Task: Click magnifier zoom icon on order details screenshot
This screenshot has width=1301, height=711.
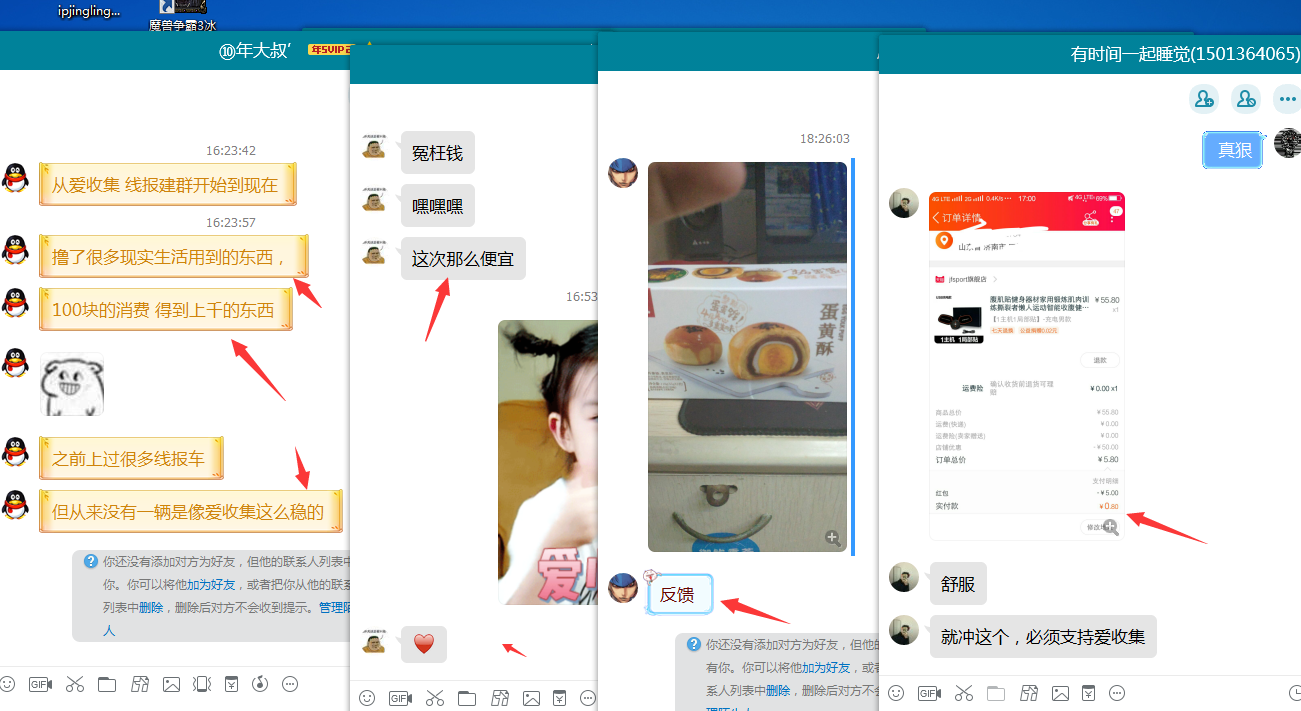Action: [1110, 527]
